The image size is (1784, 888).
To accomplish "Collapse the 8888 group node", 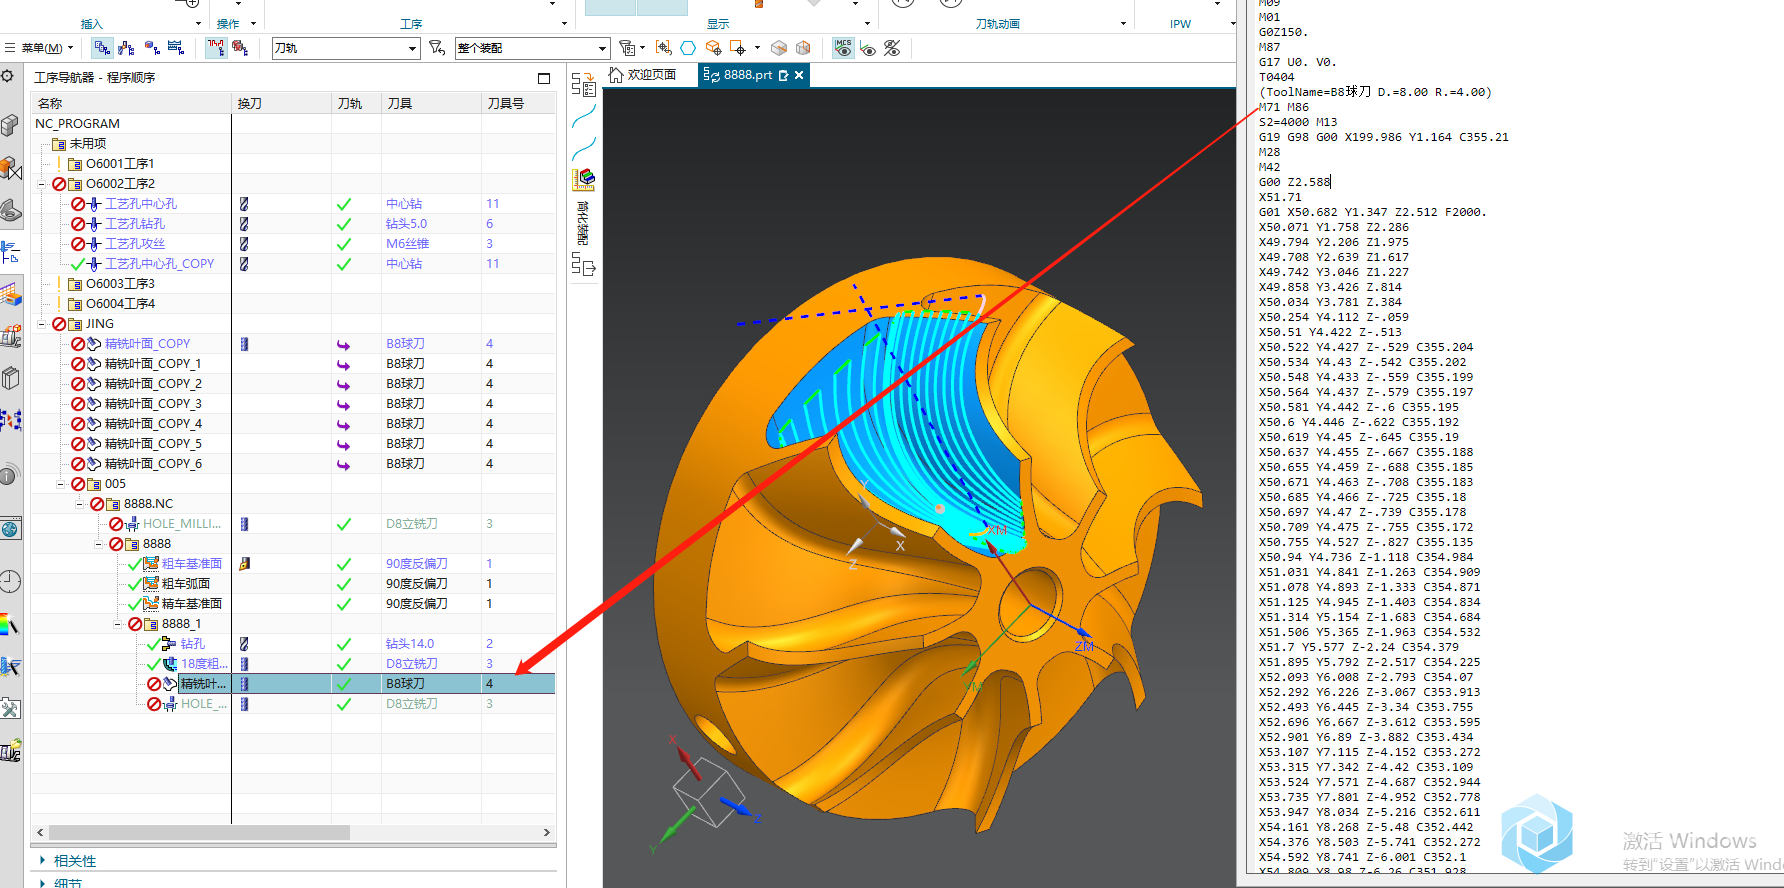I will click(98, 544).
